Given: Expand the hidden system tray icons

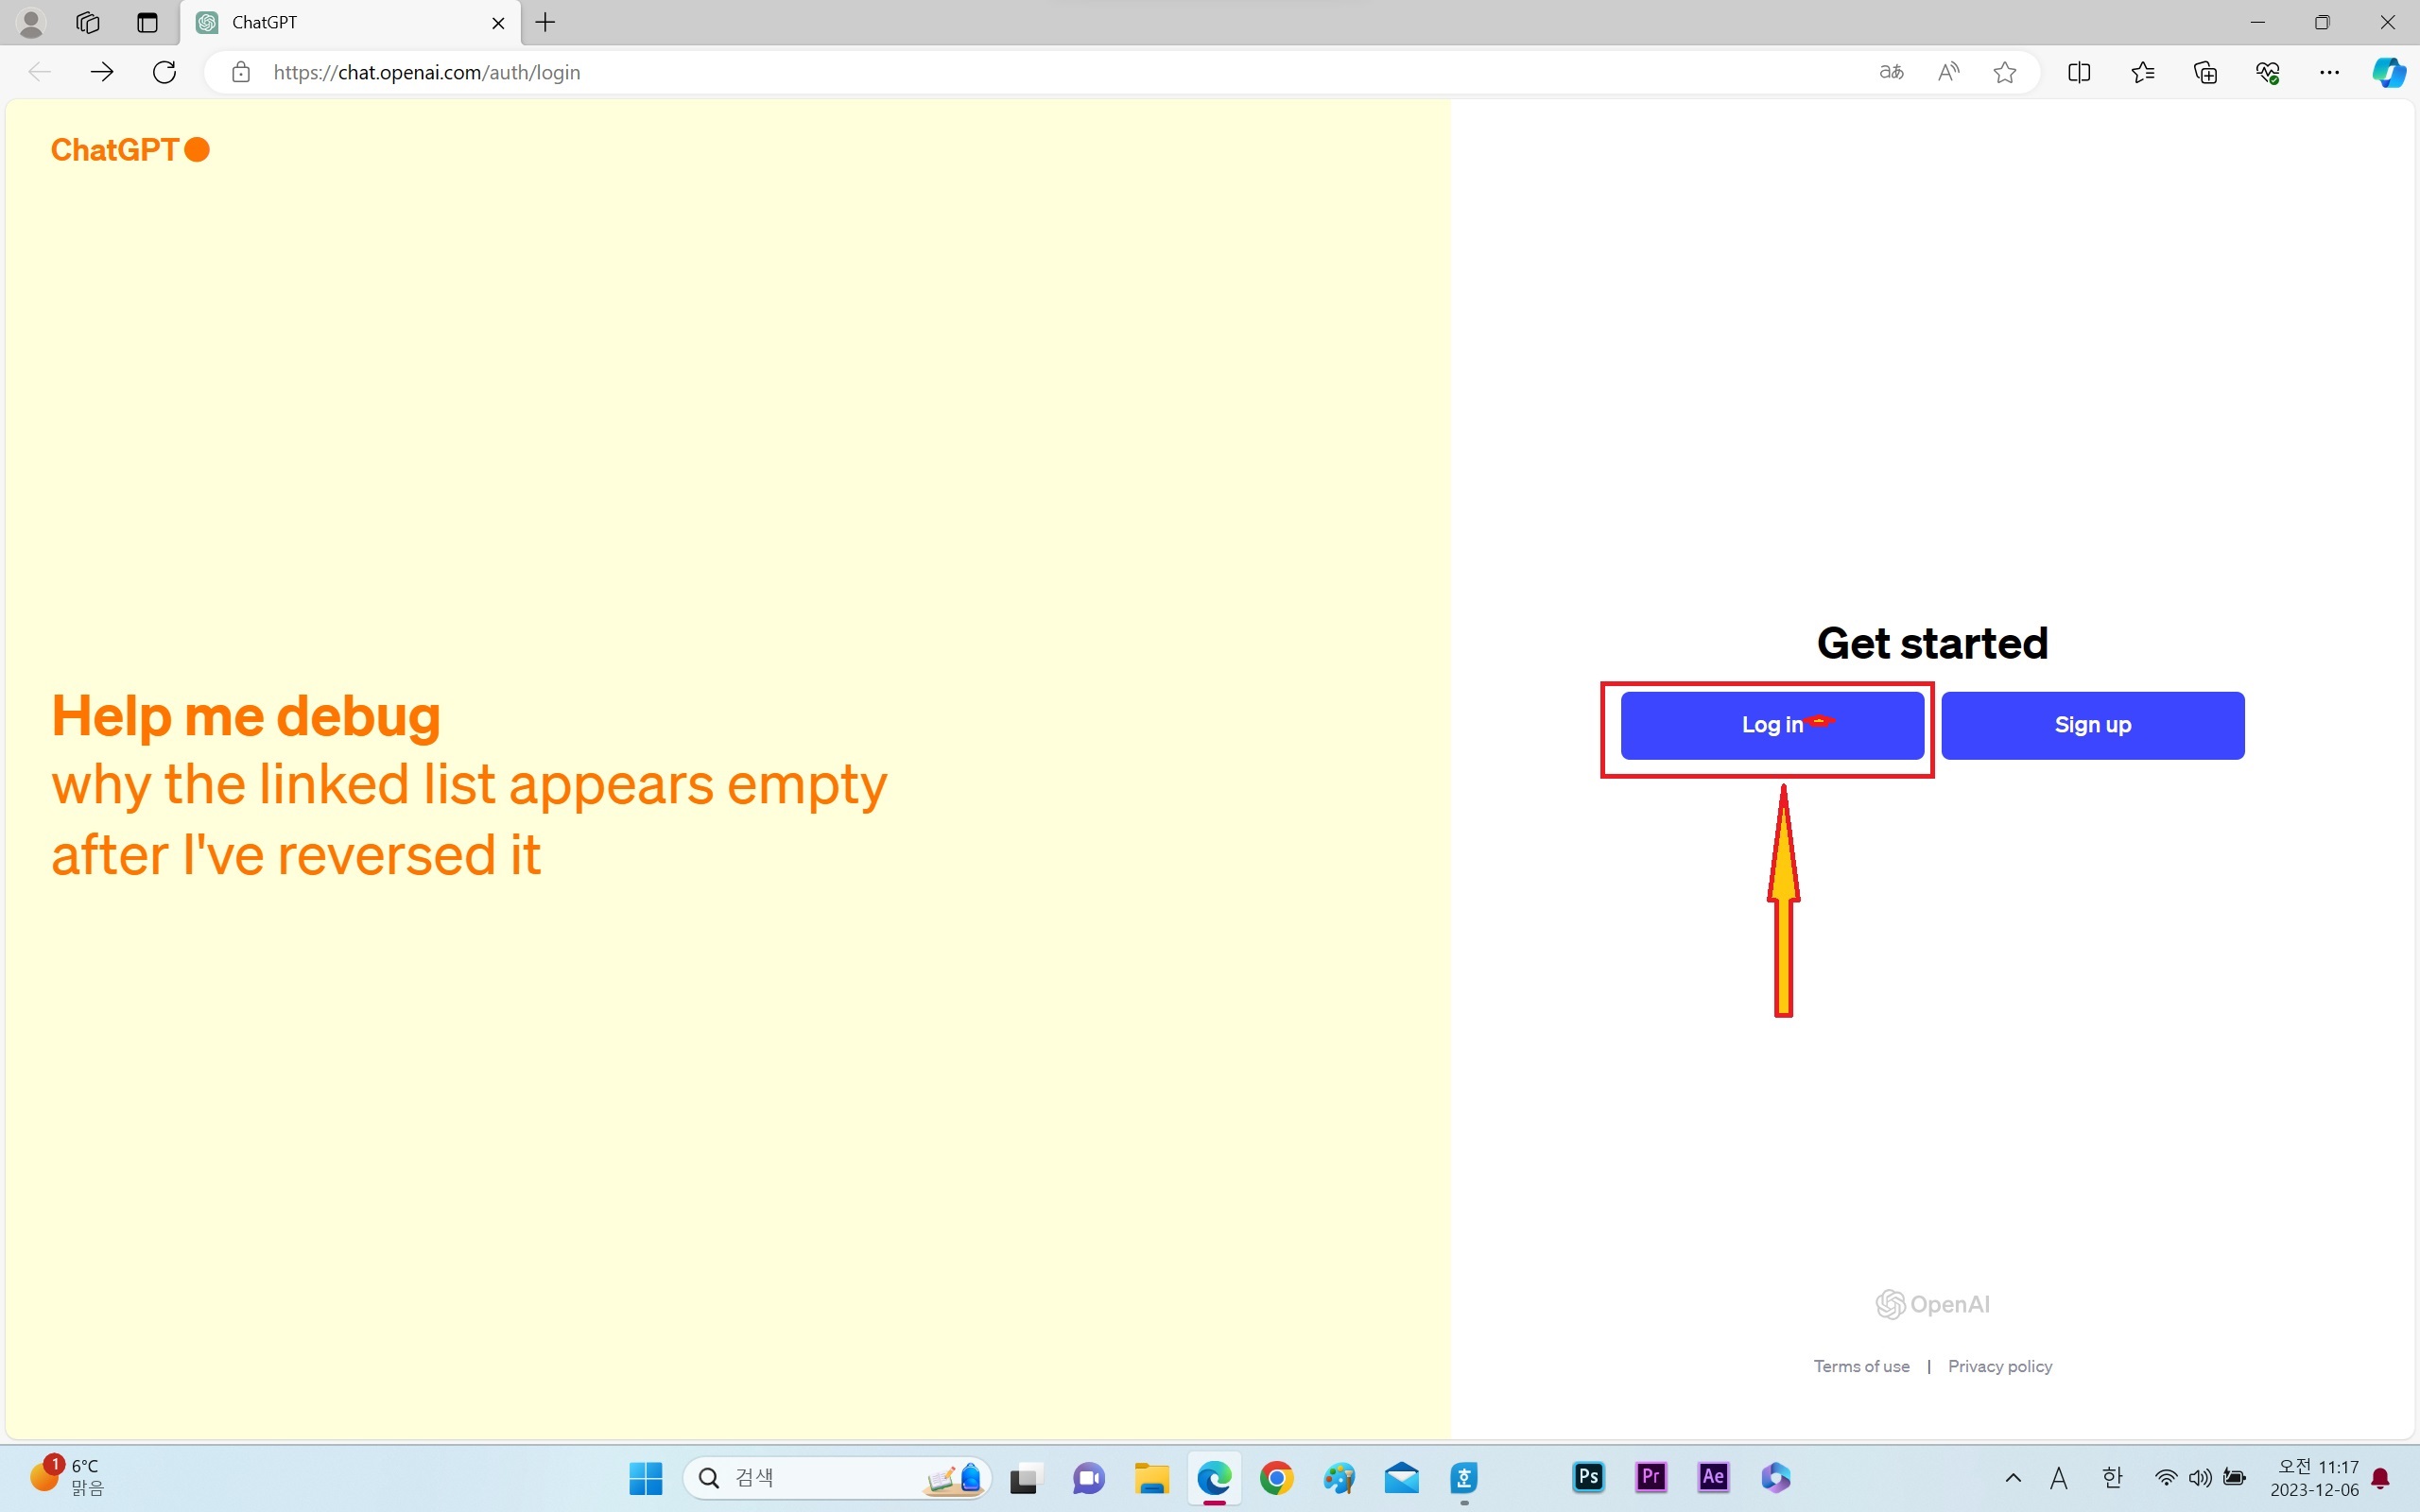Looking at the screenshot, I should 2013,1477.
